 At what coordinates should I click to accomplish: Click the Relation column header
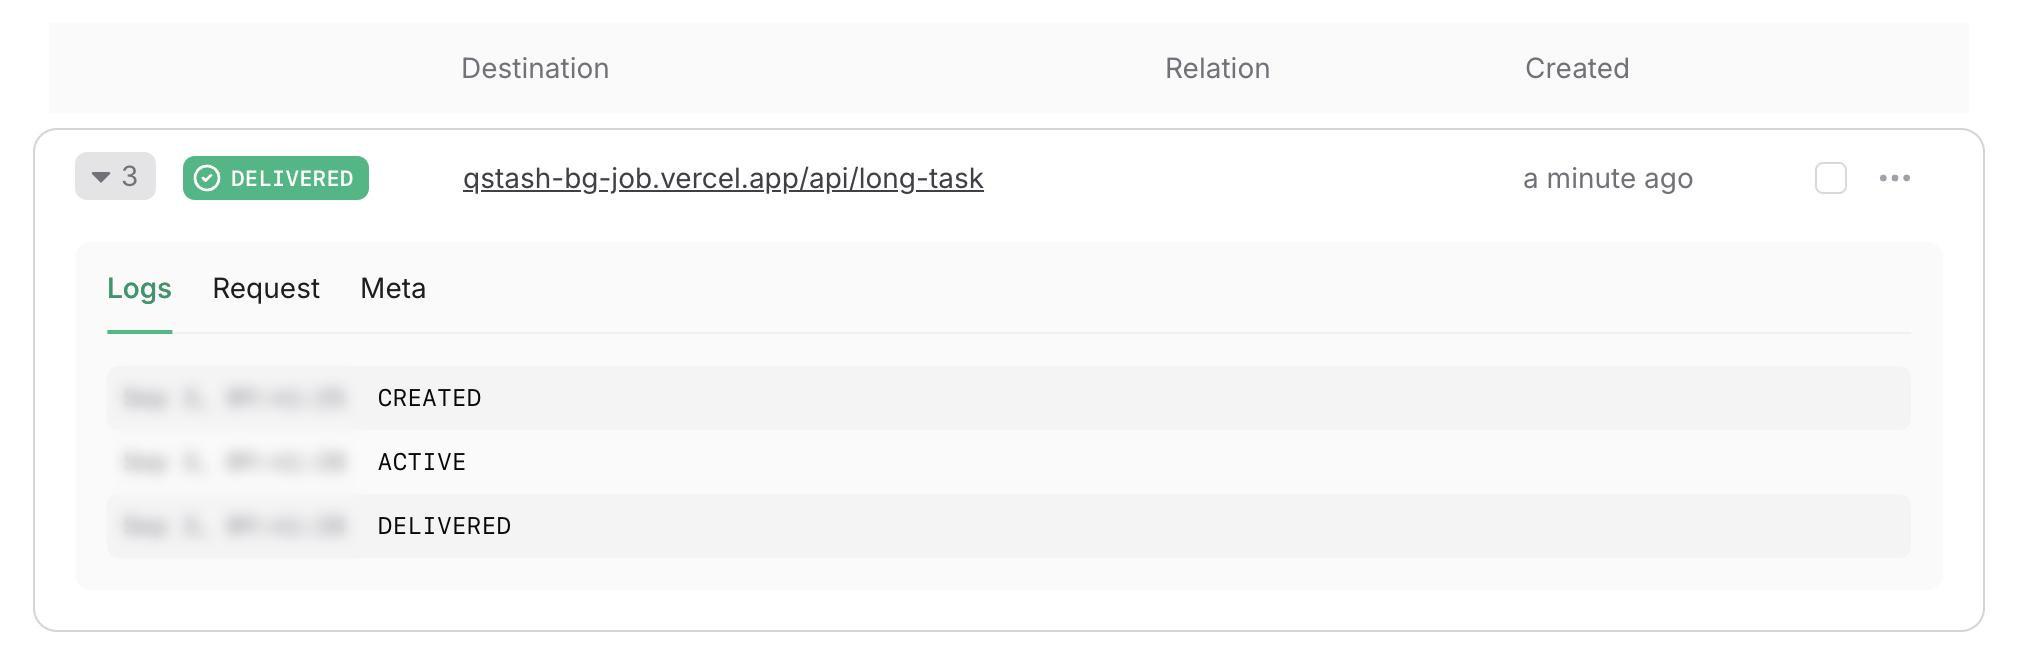(1217, 68)
